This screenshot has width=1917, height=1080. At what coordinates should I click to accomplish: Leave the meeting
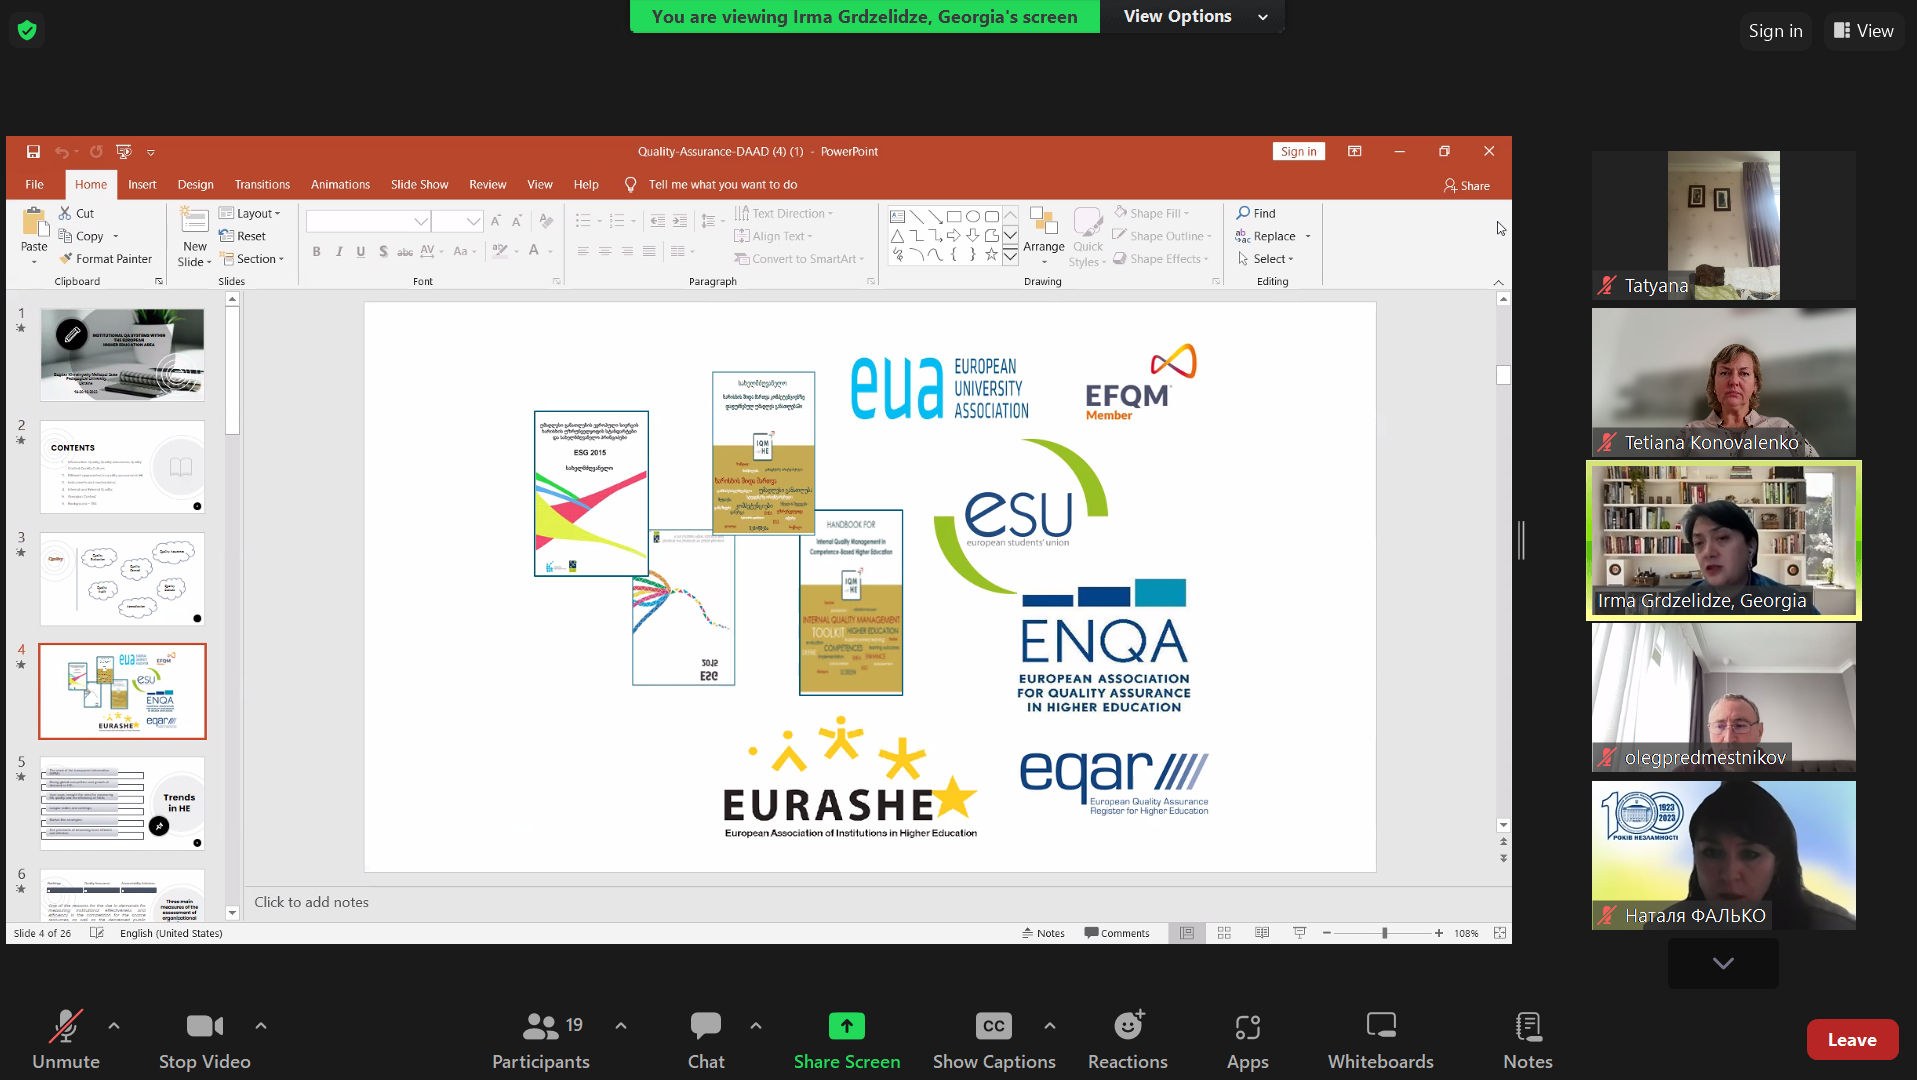[x=1851, y=1039]
